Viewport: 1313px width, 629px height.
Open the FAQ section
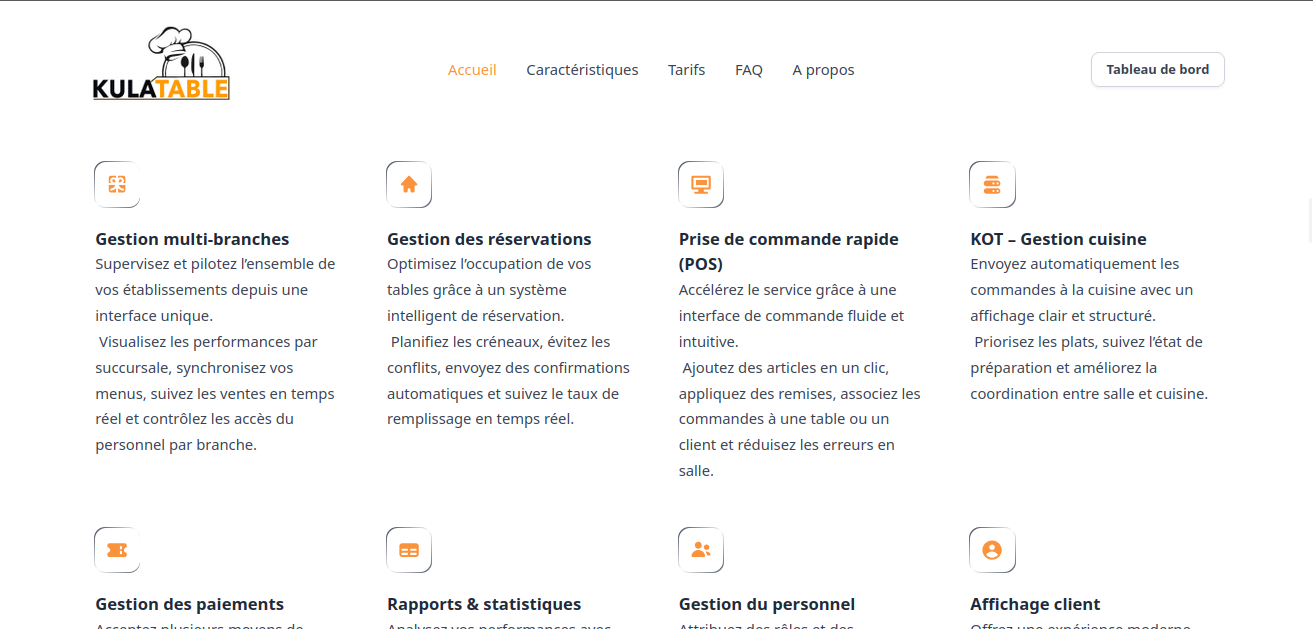tap(749, 70)
